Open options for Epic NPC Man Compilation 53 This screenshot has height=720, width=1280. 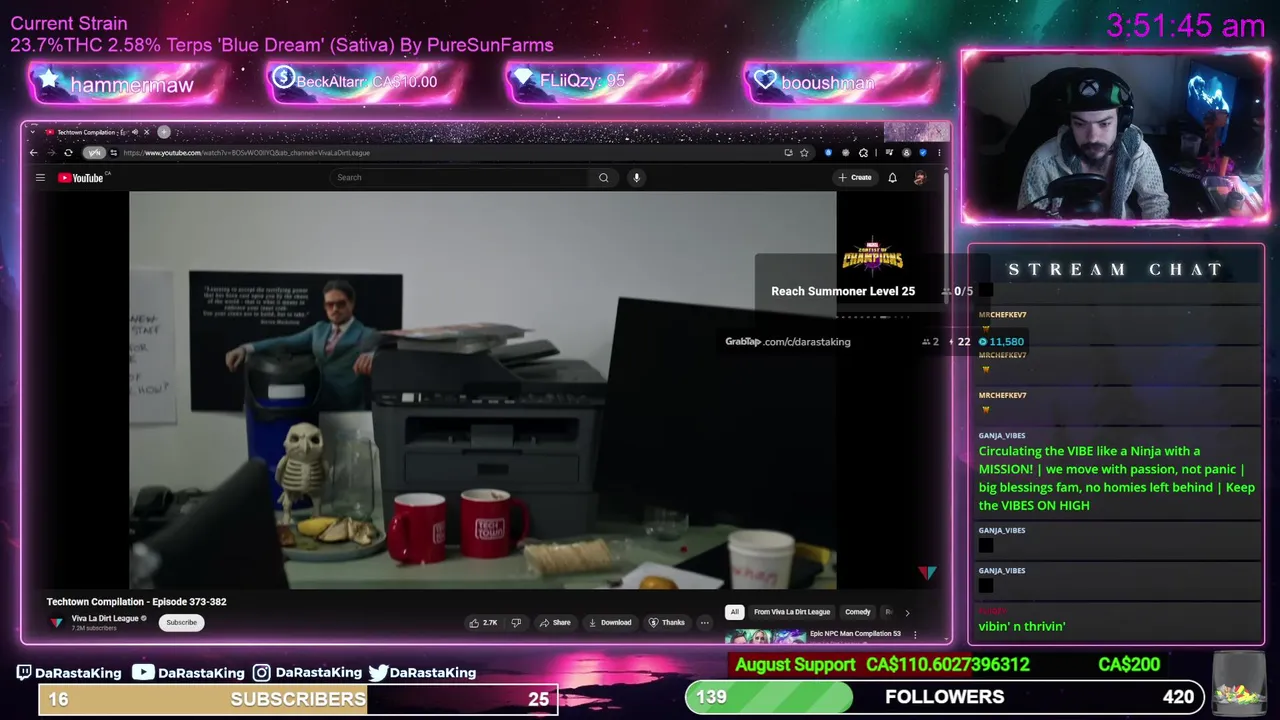coord(914,634)
